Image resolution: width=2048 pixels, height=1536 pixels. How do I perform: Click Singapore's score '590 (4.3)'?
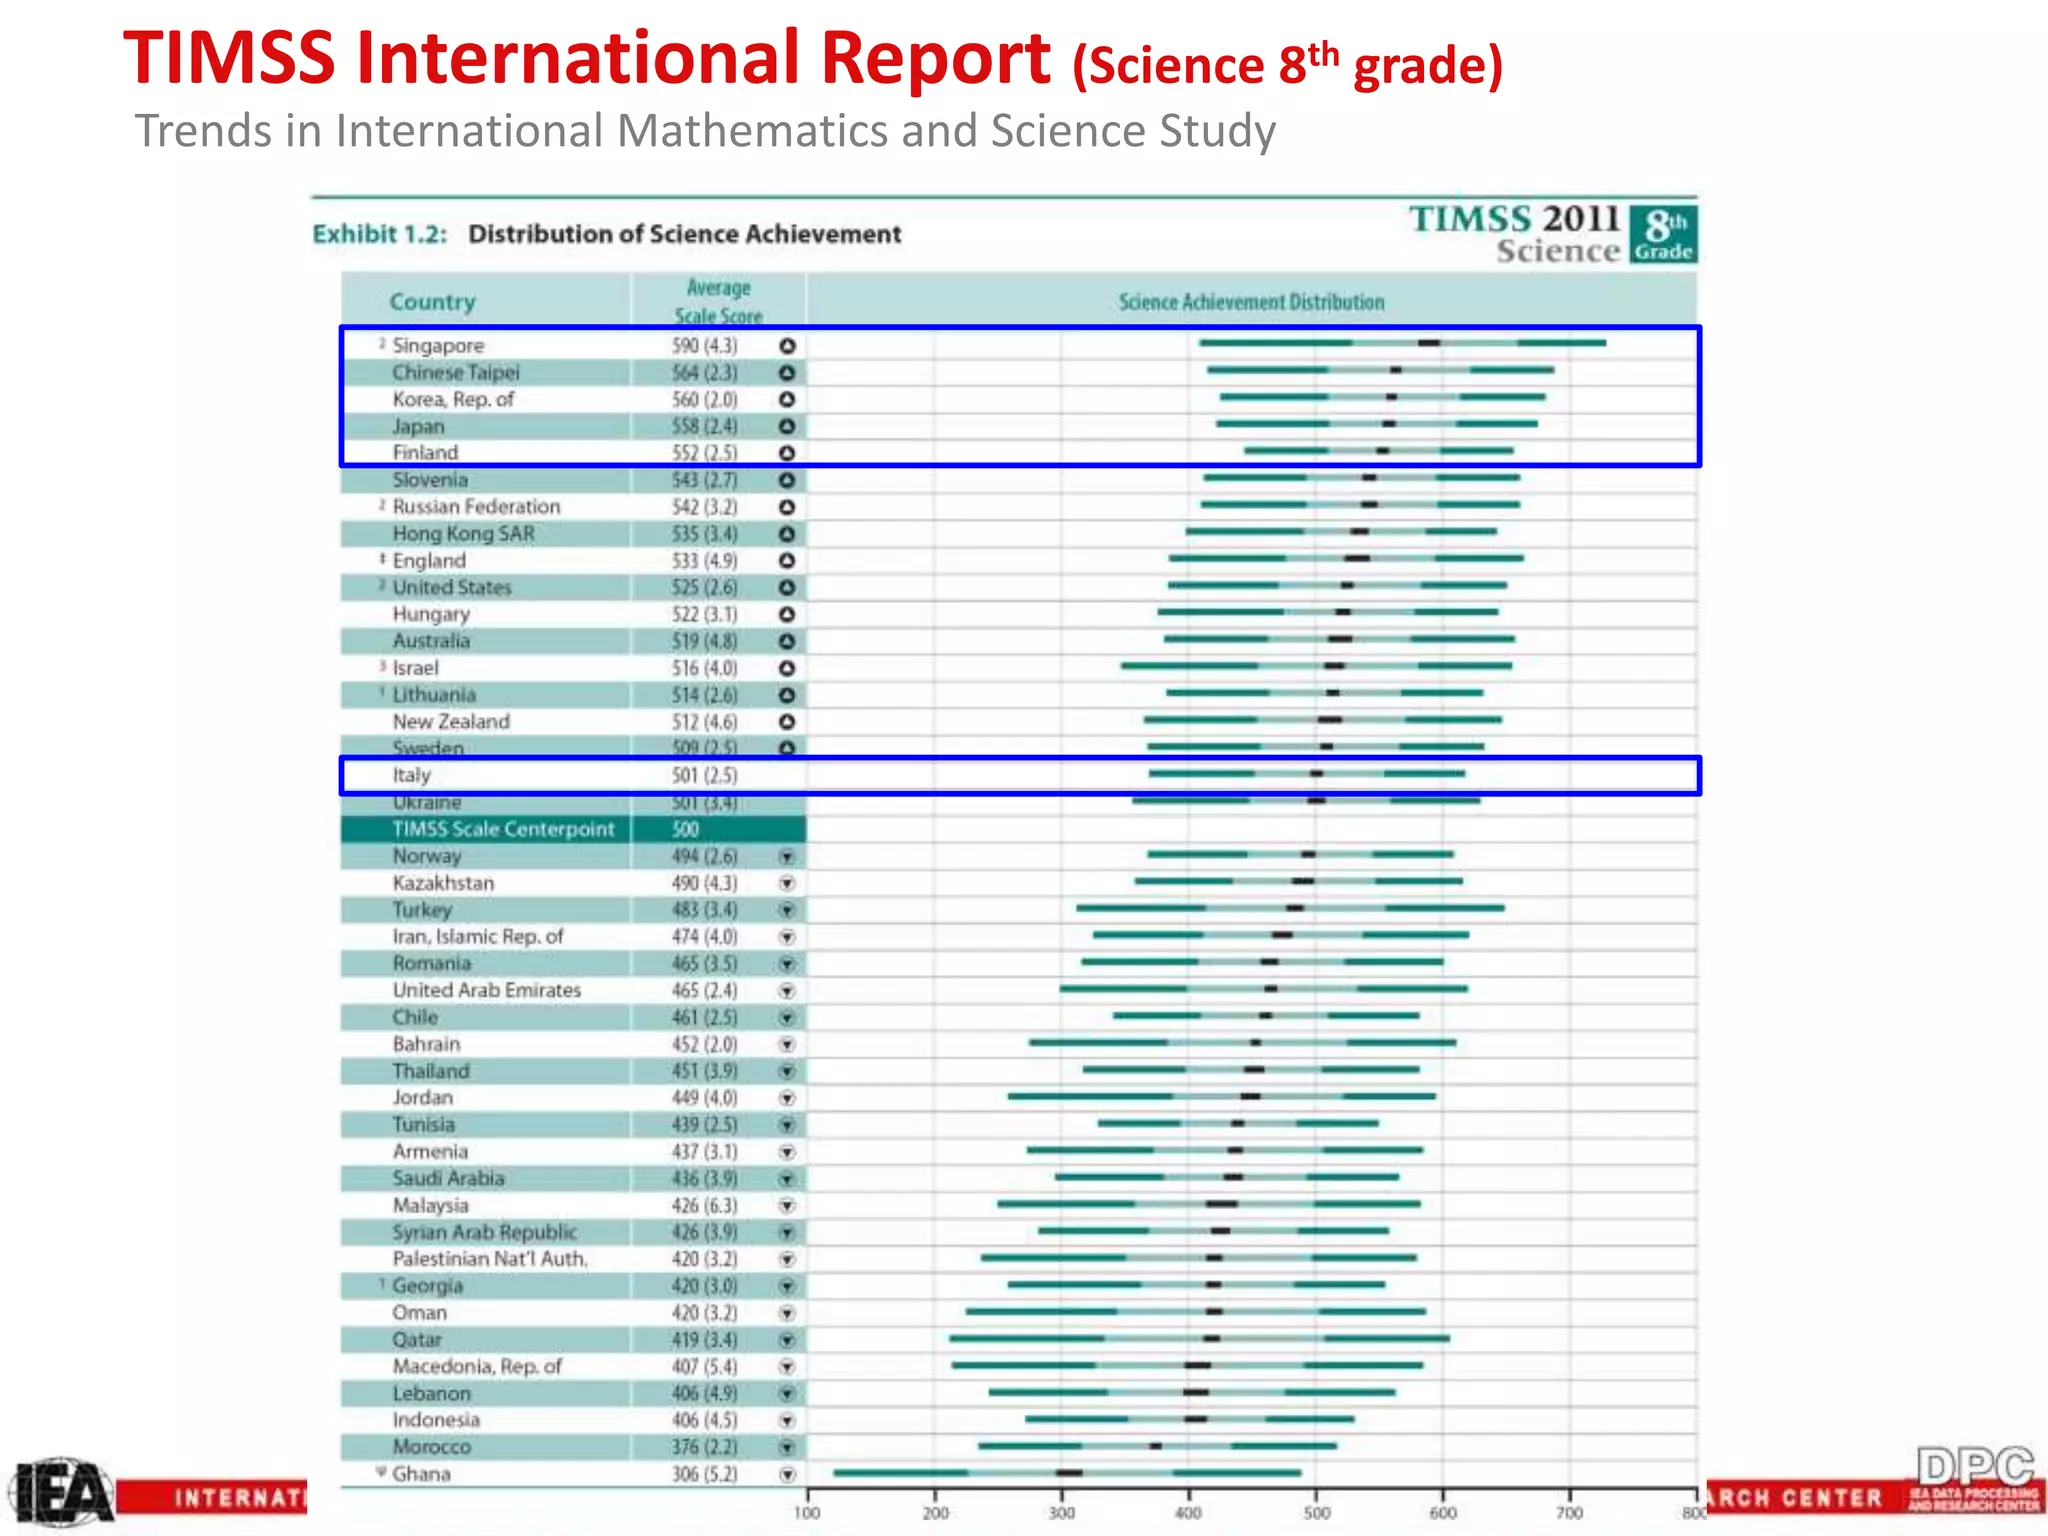pos(704,346)
